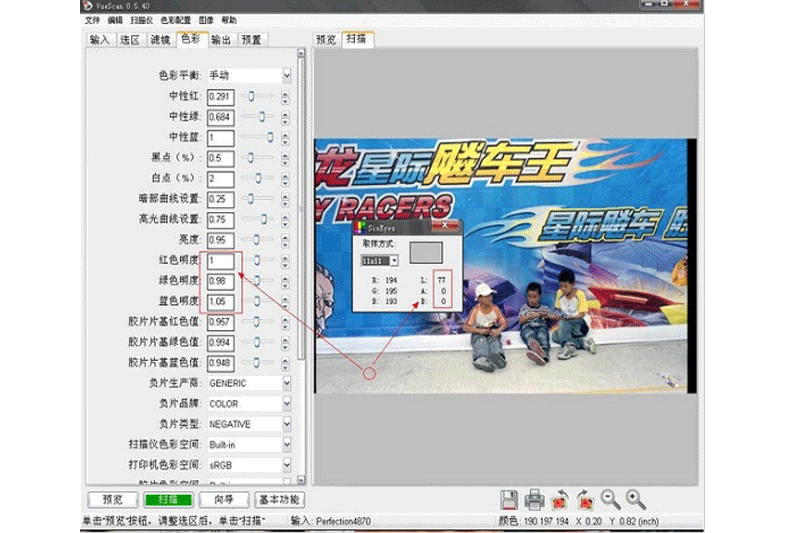800x533 pixels.
Task: Rotate image right with clockwise icon
Action: [x=585, y=498]
